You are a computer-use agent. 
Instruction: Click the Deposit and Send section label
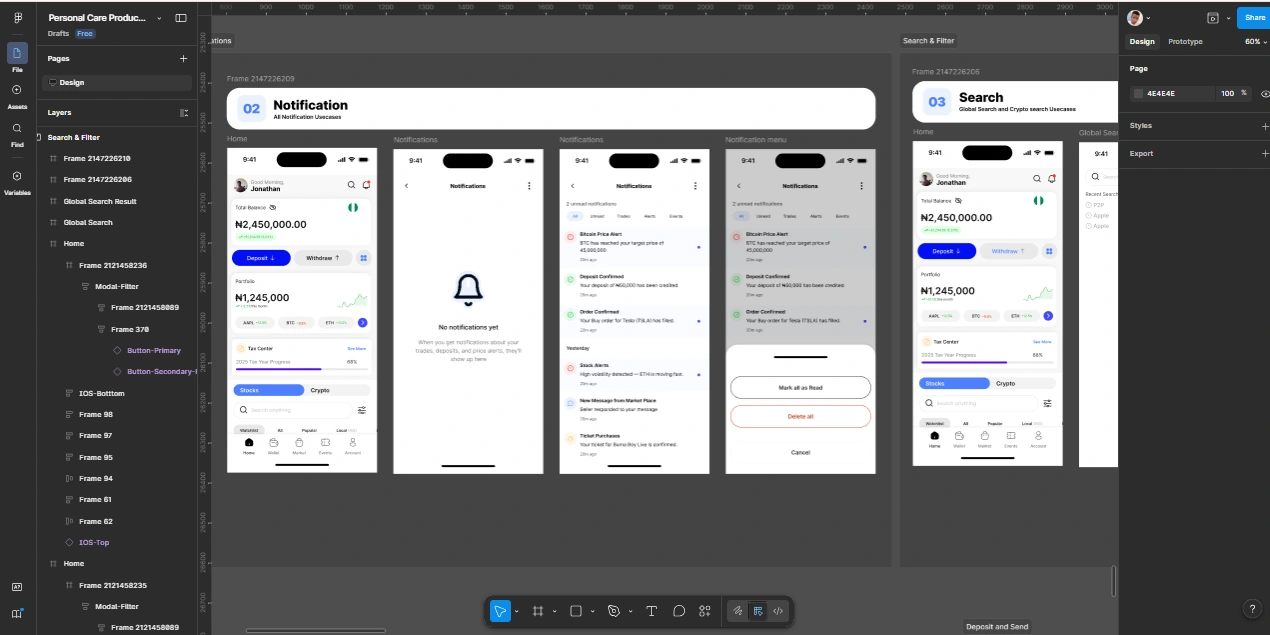coord(997,627)
